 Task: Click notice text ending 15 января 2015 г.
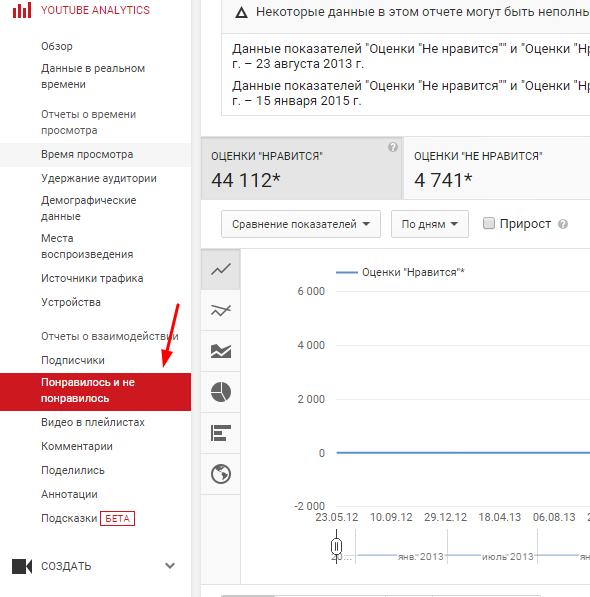click(x=411, y=93)
